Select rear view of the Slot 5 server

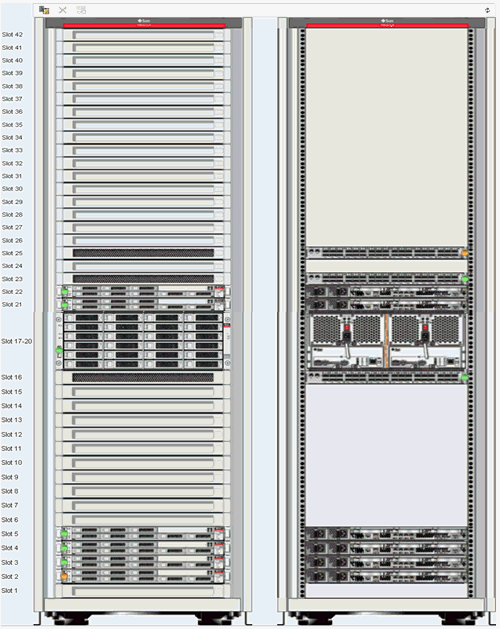[x=387, y=534]
